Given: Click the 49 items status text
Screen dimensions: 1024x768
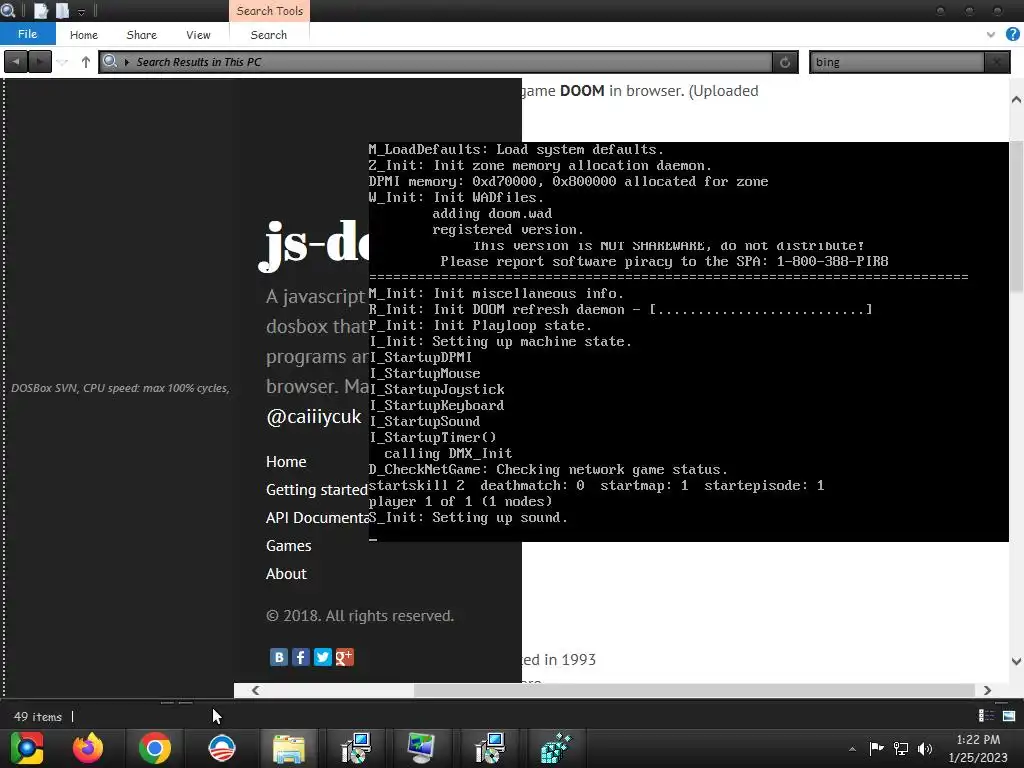Looking at the screenshot, I should click(38, 717).
